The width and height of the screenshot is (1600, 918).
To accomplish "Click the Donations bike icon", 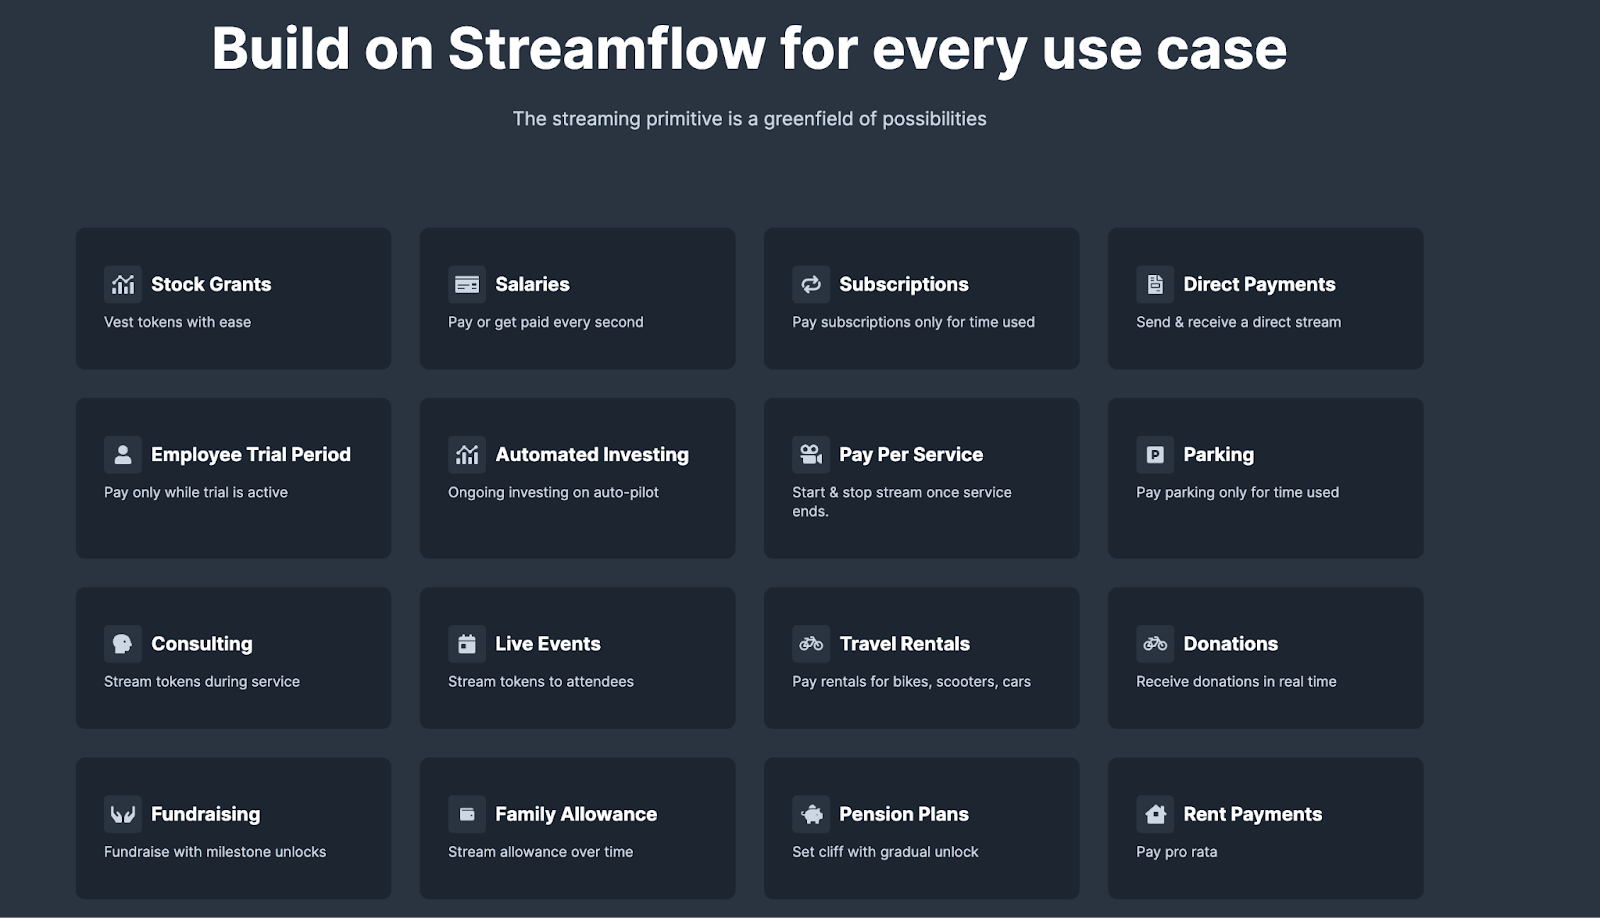I will point(1155,644).
